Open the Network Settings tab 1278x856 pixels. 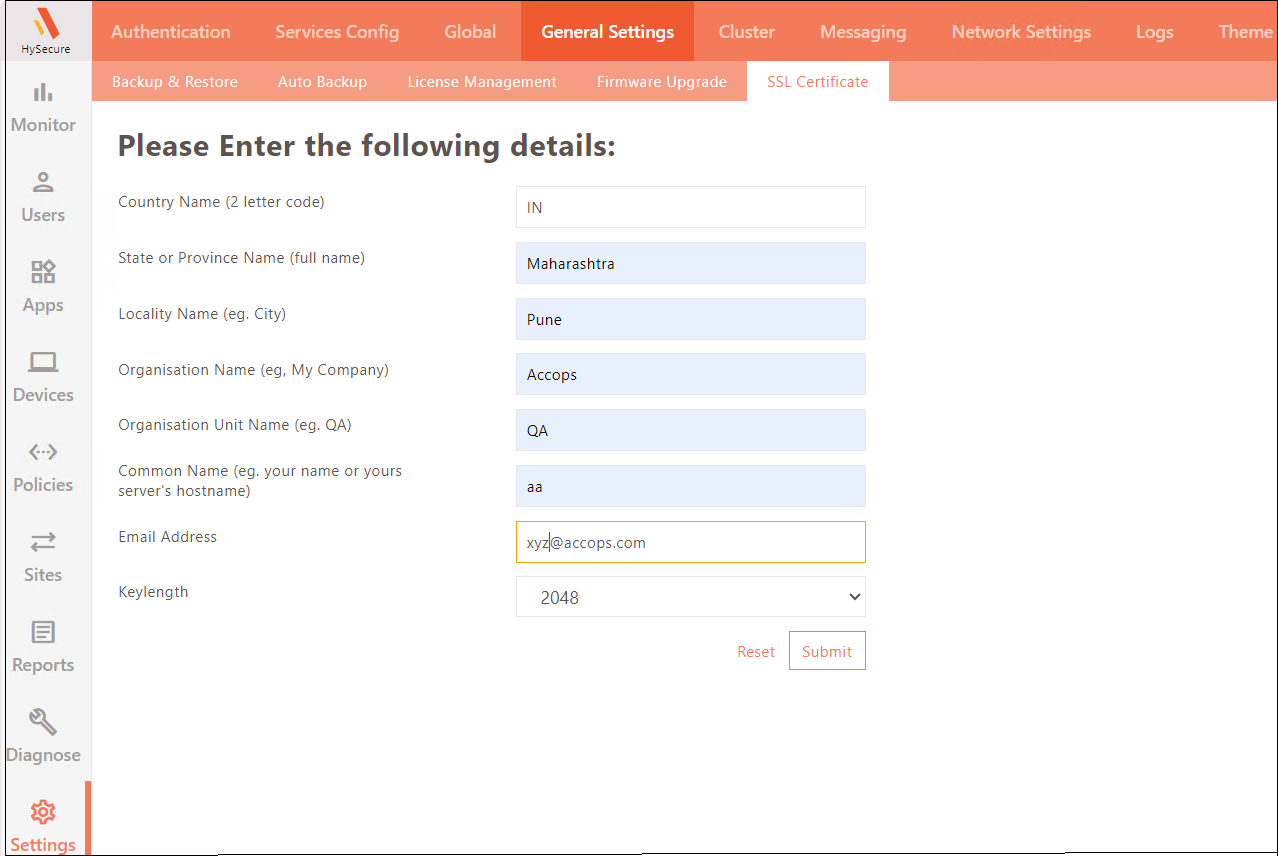(x=1021, y=32)
